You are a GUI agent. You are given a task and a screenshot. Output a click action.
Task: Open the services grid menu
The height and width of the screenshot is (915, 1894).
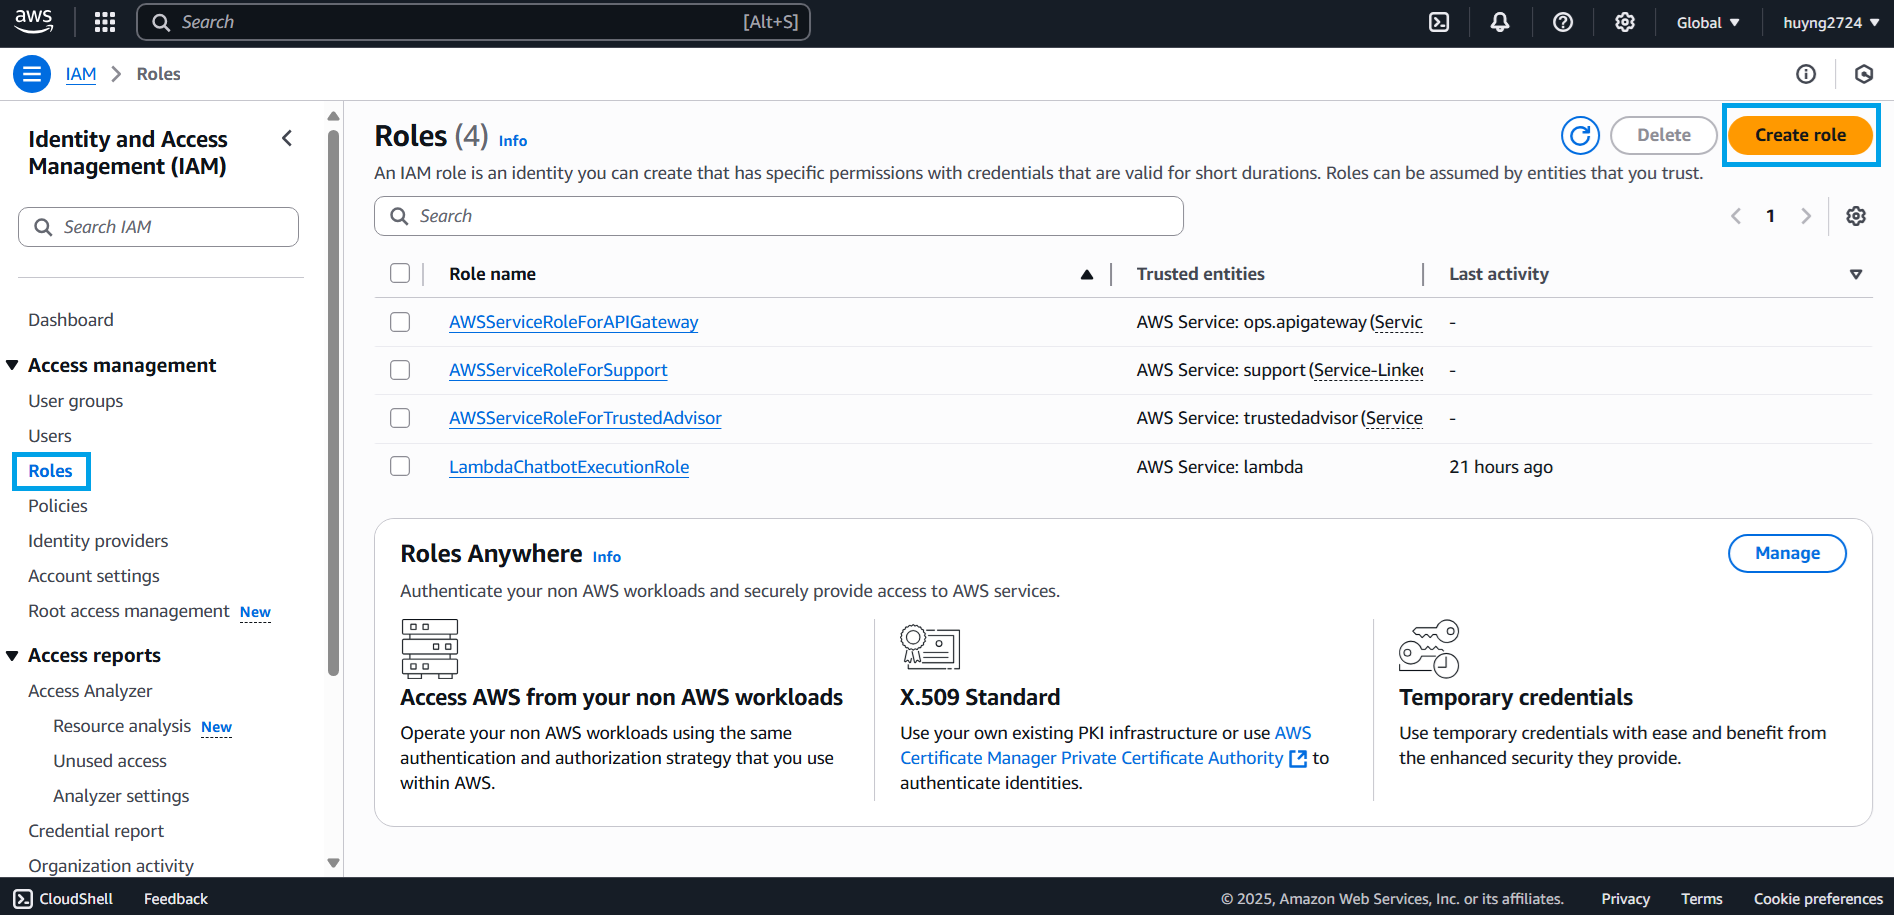[105, 22]
